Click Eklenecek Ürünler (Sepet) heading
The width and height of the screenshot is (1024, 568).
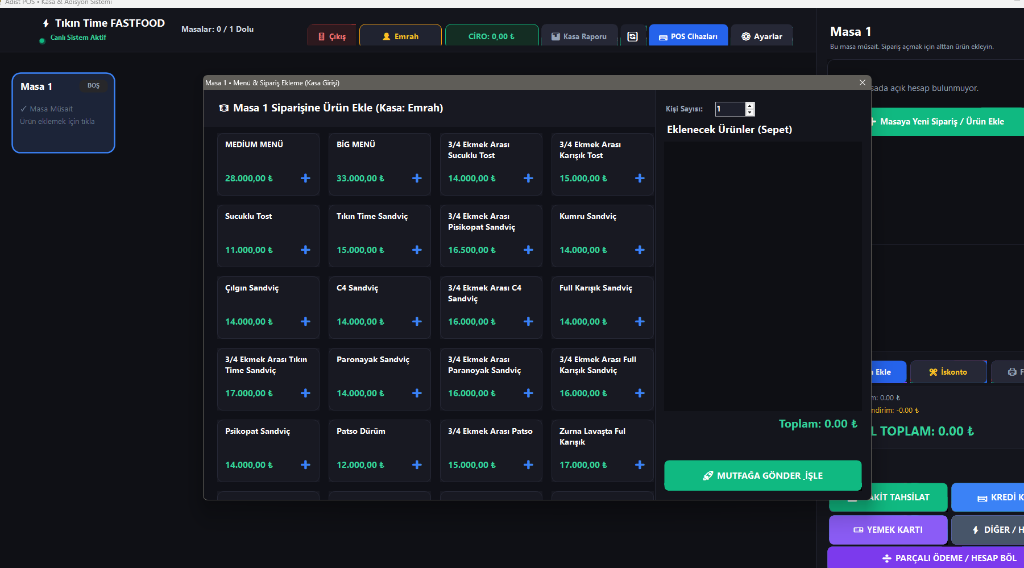[x=729, y=129]
